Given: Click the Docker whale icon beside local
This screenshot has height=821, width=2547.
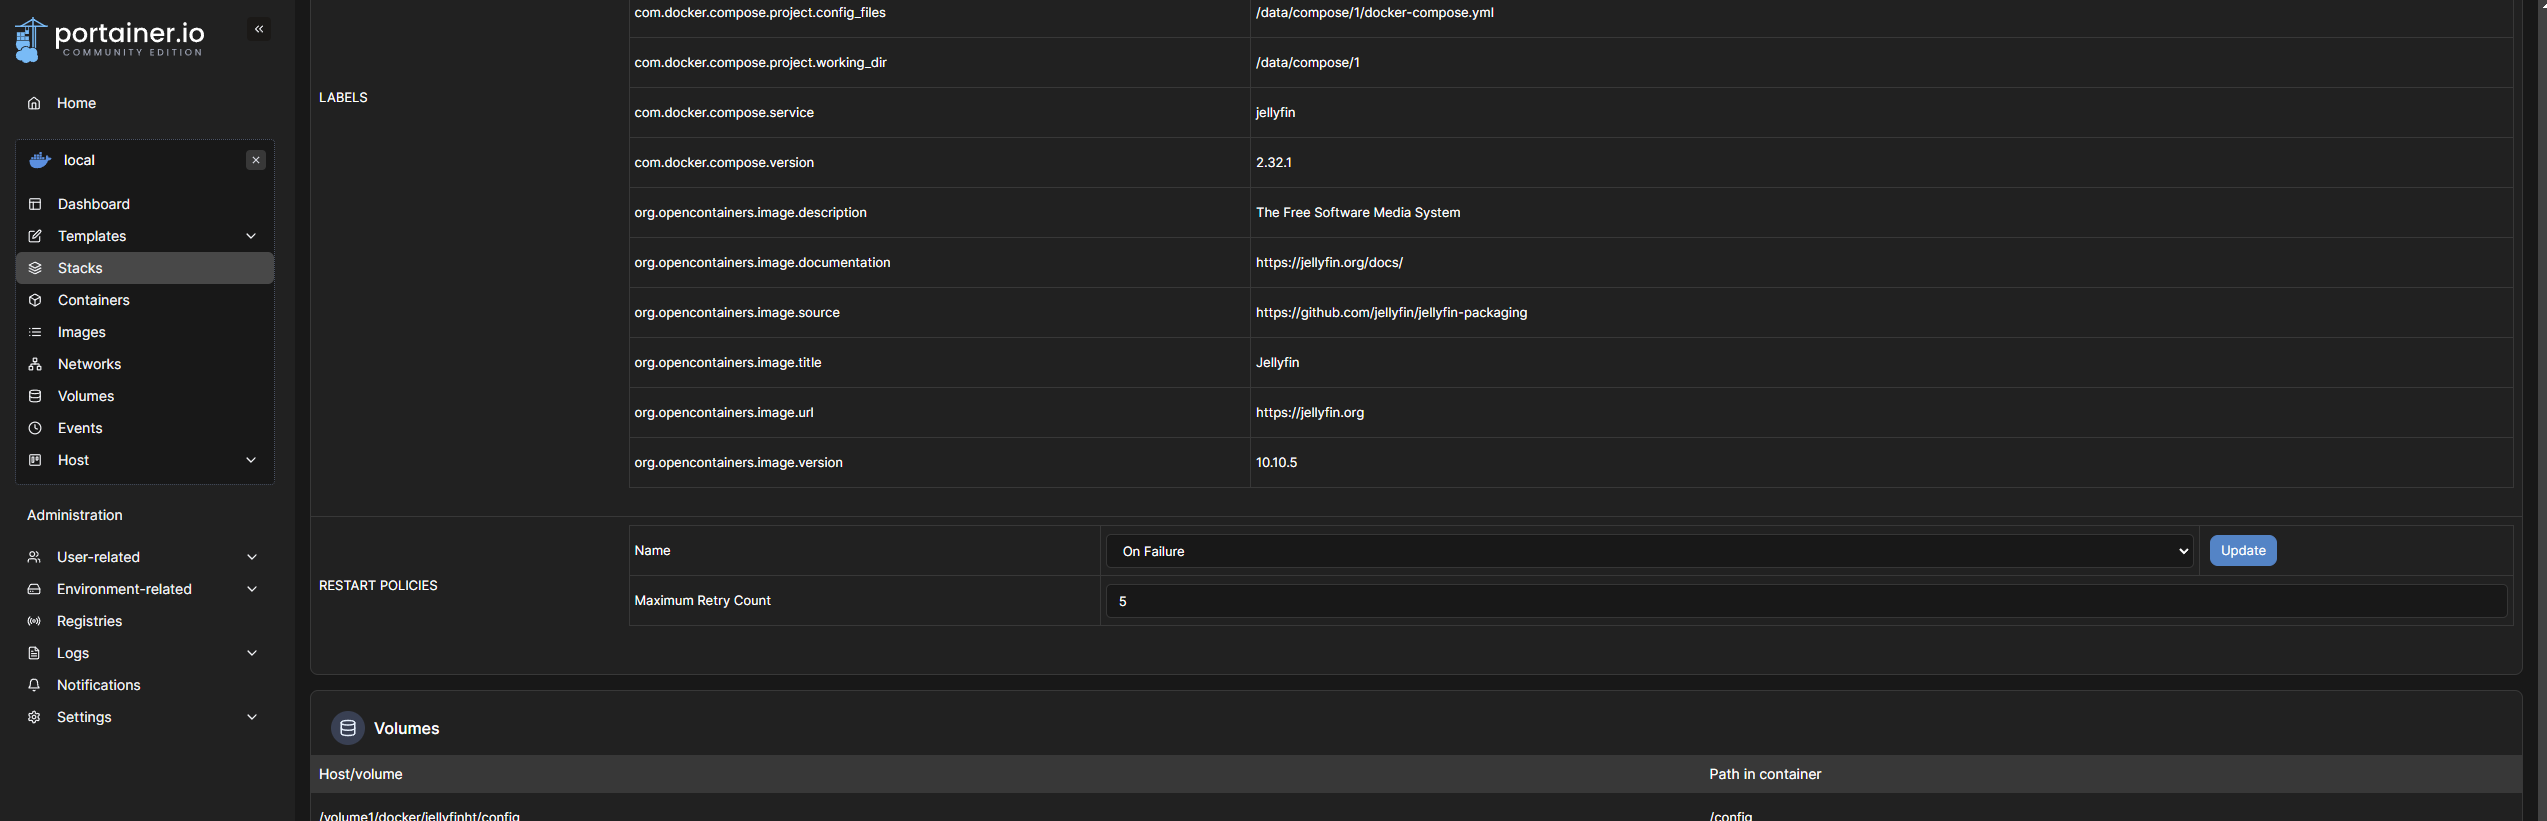Looking at the screenshot, I should pos(40,160).
